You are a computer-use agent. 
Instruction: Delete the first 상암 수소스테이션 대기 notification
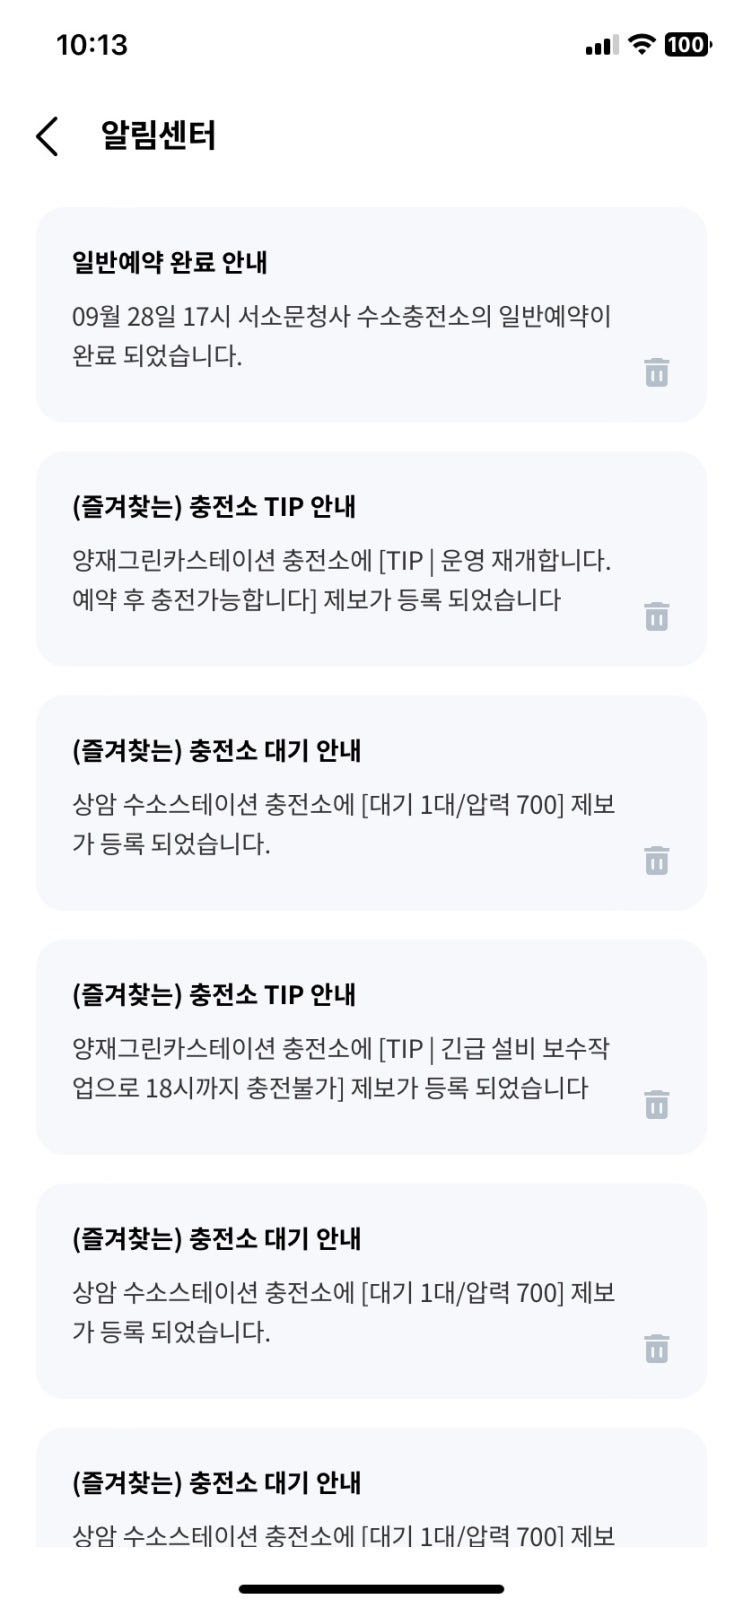click(656, 860)
